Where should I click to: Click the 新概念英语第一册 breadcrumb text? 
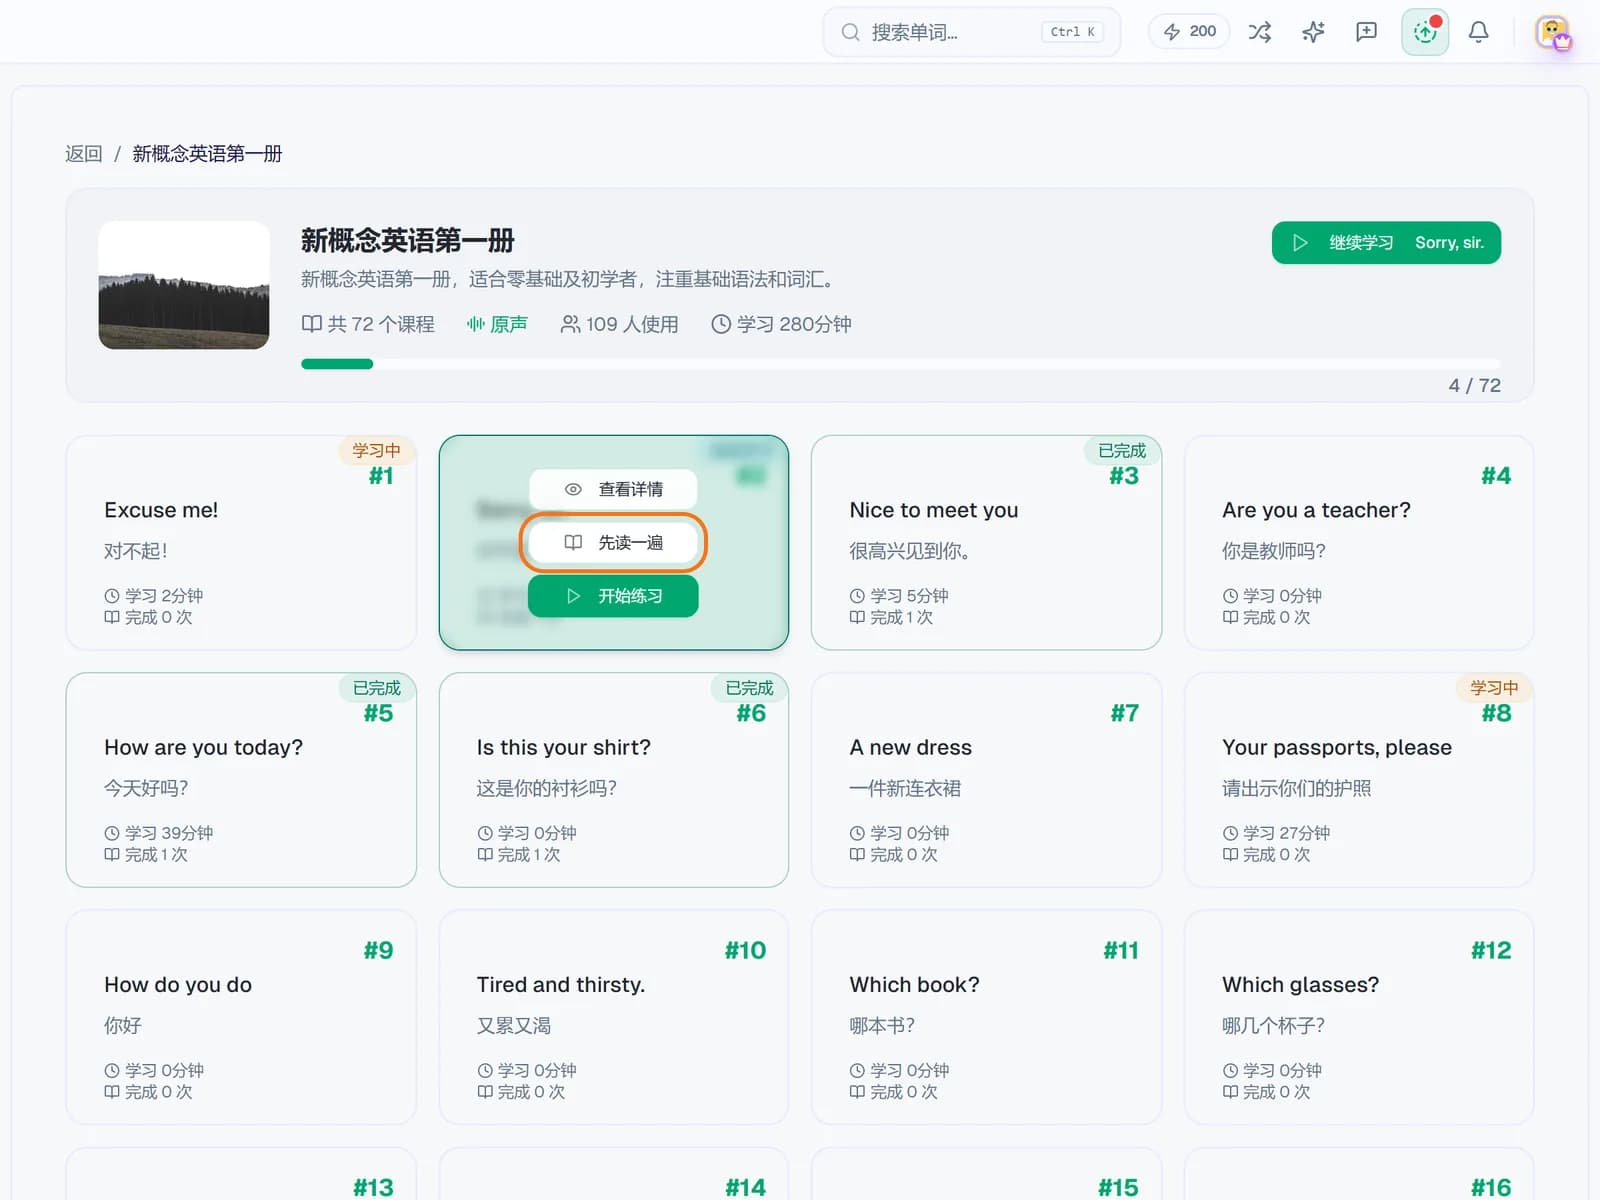pyautogui.click(x=207, y=154)
